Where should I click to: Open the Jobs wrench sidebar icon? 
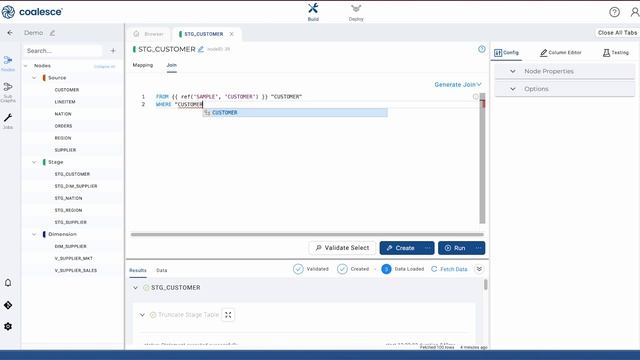click(x=8, y=121)
